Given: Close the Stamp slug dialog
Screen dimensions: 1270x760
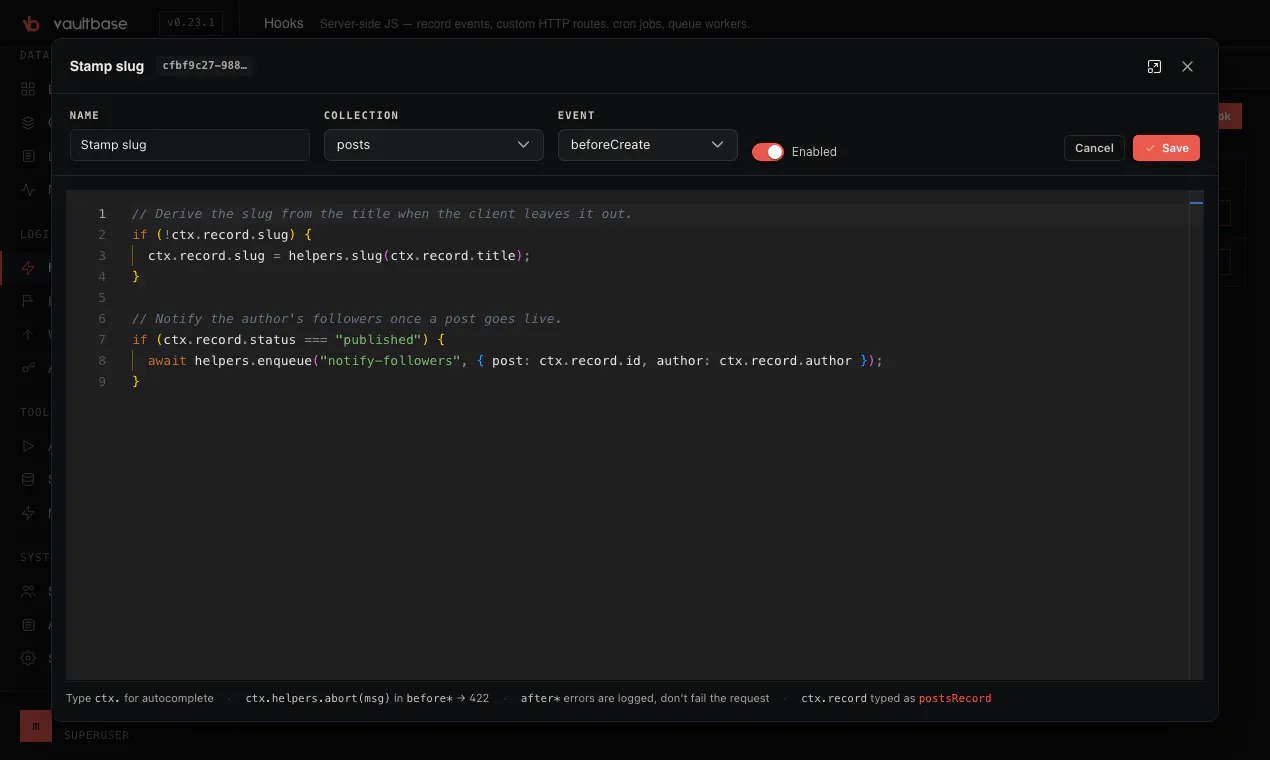Looking at the screenshot, I should 1187,66.
